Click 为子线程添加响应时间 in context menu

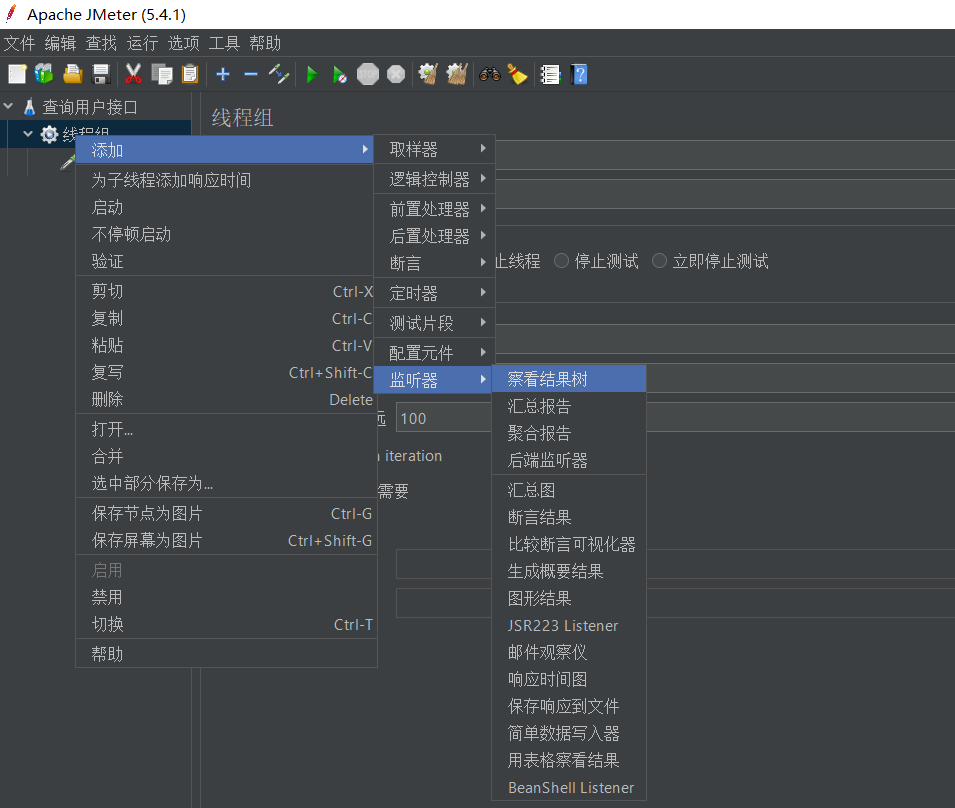click(x=226, y=180)
